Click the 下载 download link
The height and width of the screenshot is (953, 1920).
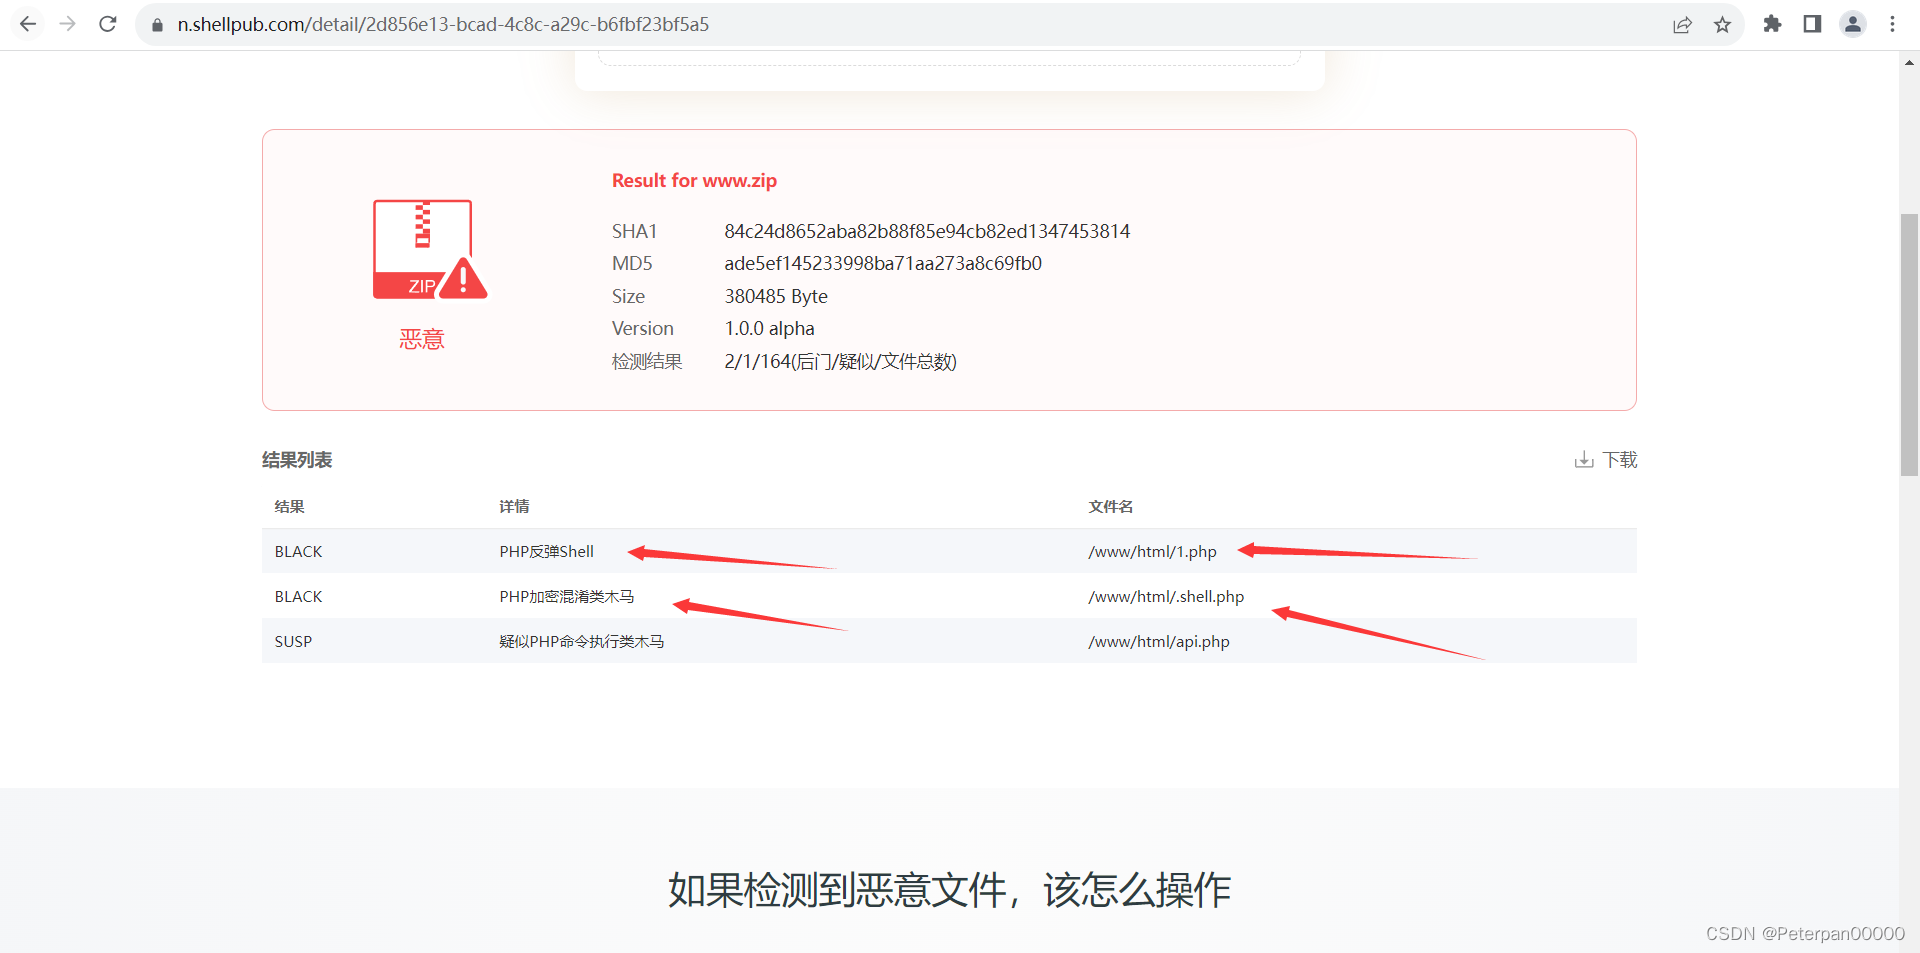(x=1620, y=460)
